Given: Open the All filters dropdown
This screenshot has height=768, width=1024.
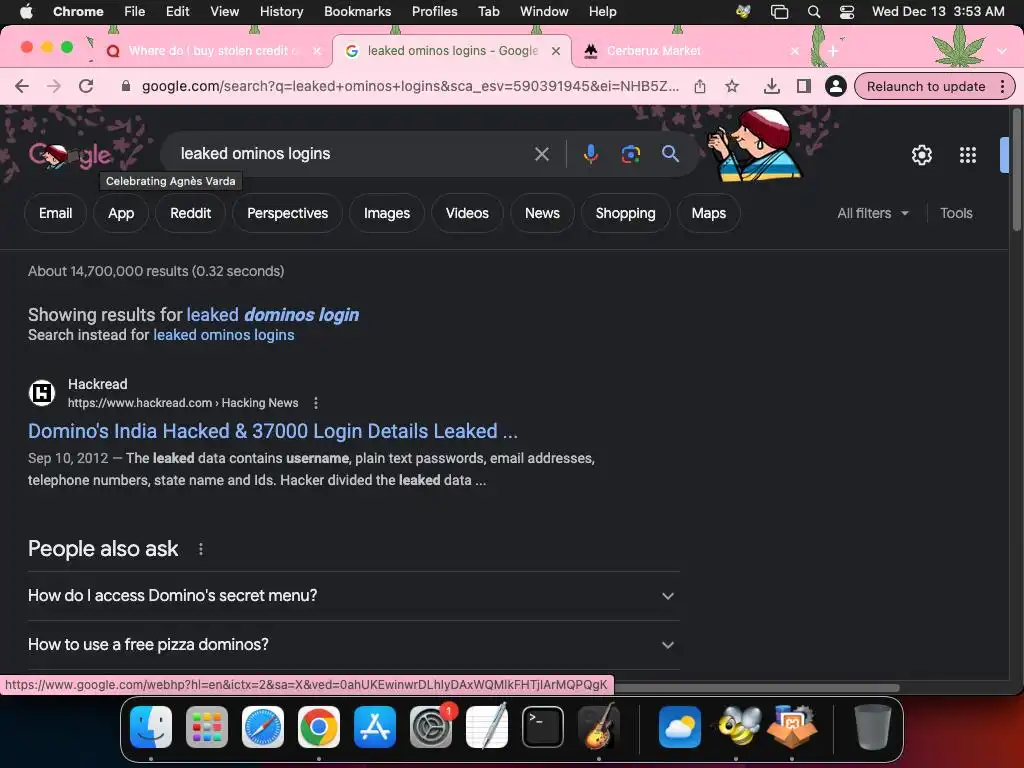Looking at the screenshot, I should [872, 214].
